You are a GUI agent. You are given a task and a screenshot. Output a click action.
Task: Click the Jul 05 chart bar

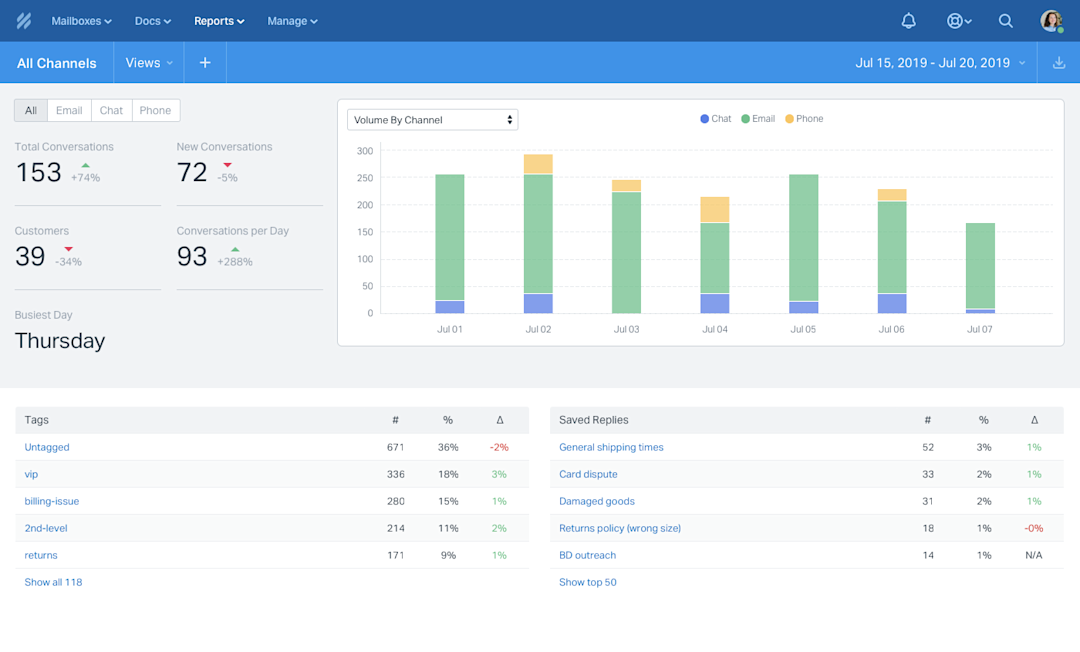pyautogui.click(x=803, y=244)
